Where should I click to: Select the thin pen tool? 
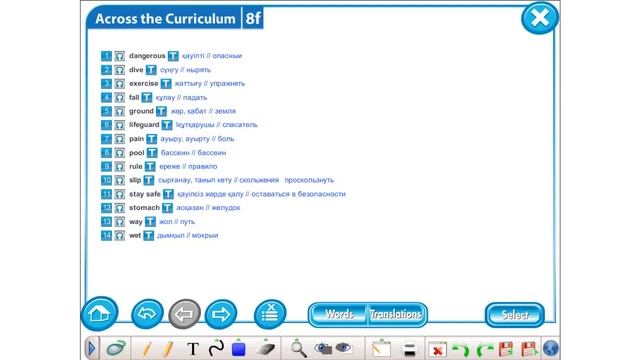click(147, 349)
